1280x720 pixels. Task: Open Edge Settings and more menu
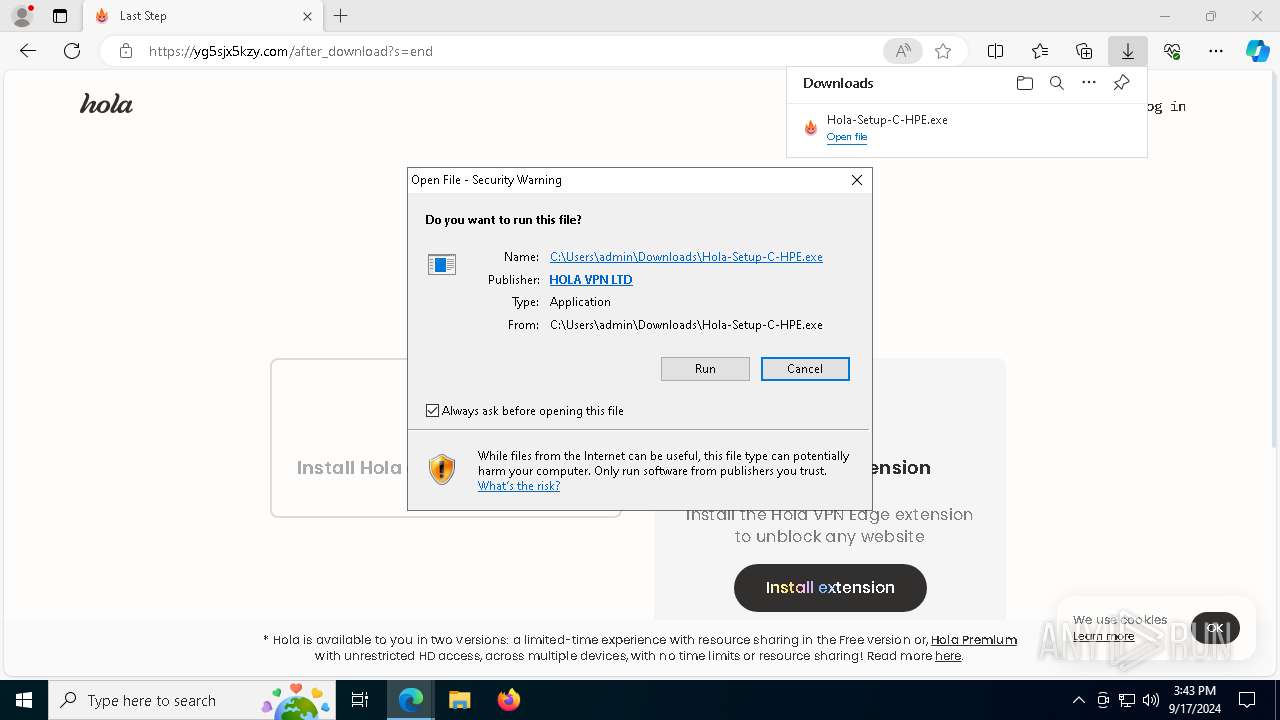point(1216,51)
